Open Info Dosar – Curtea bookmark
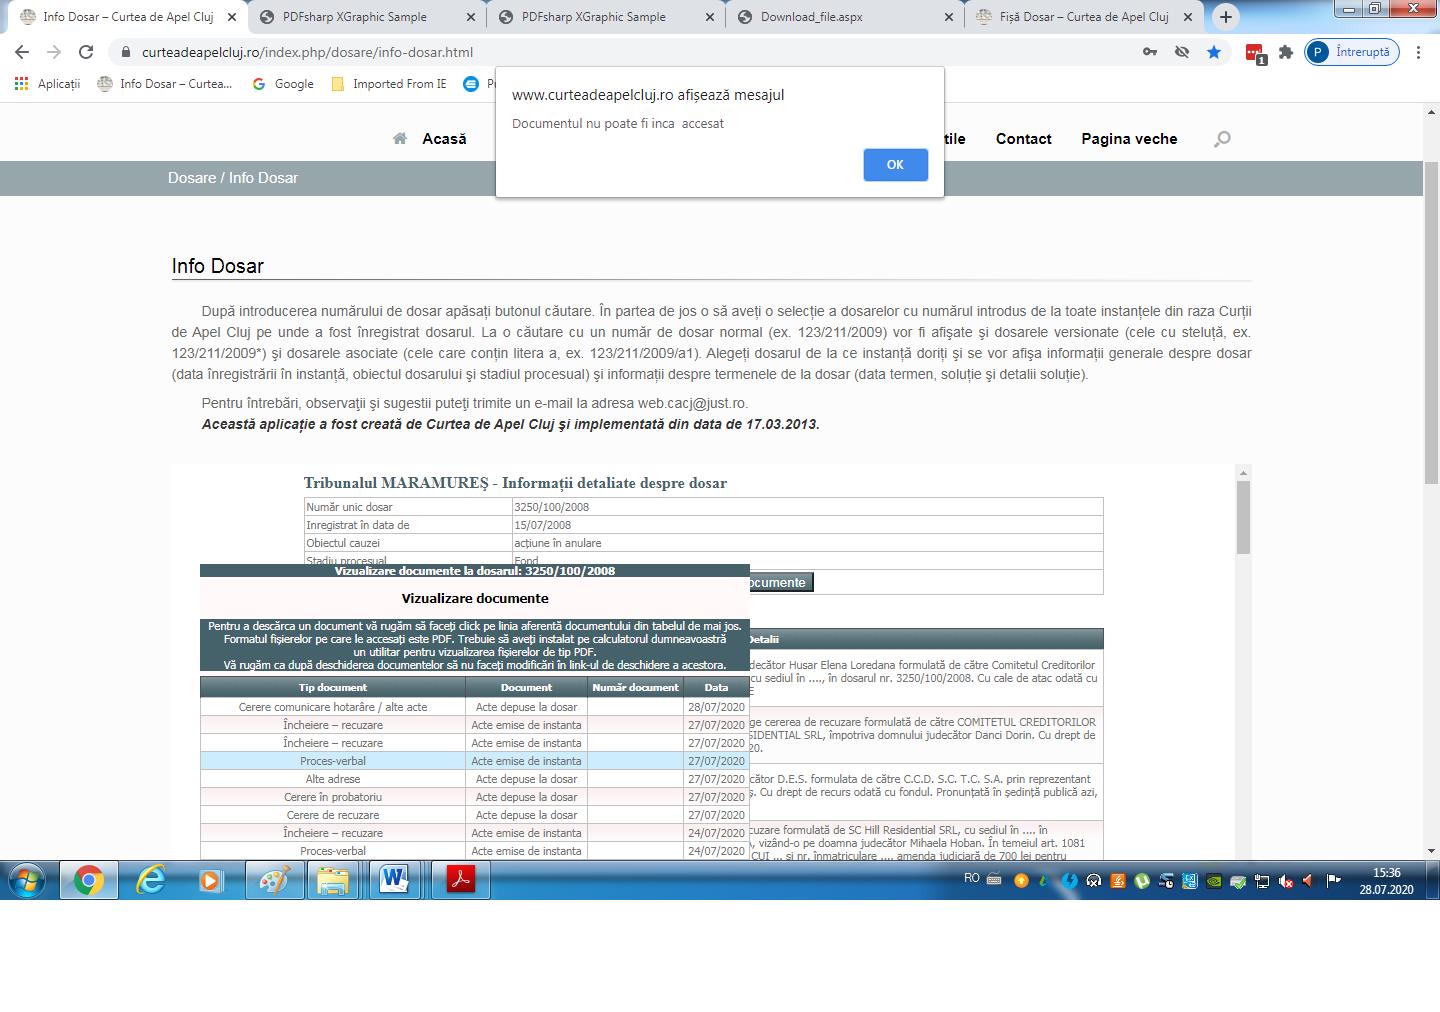 [165, 84]
